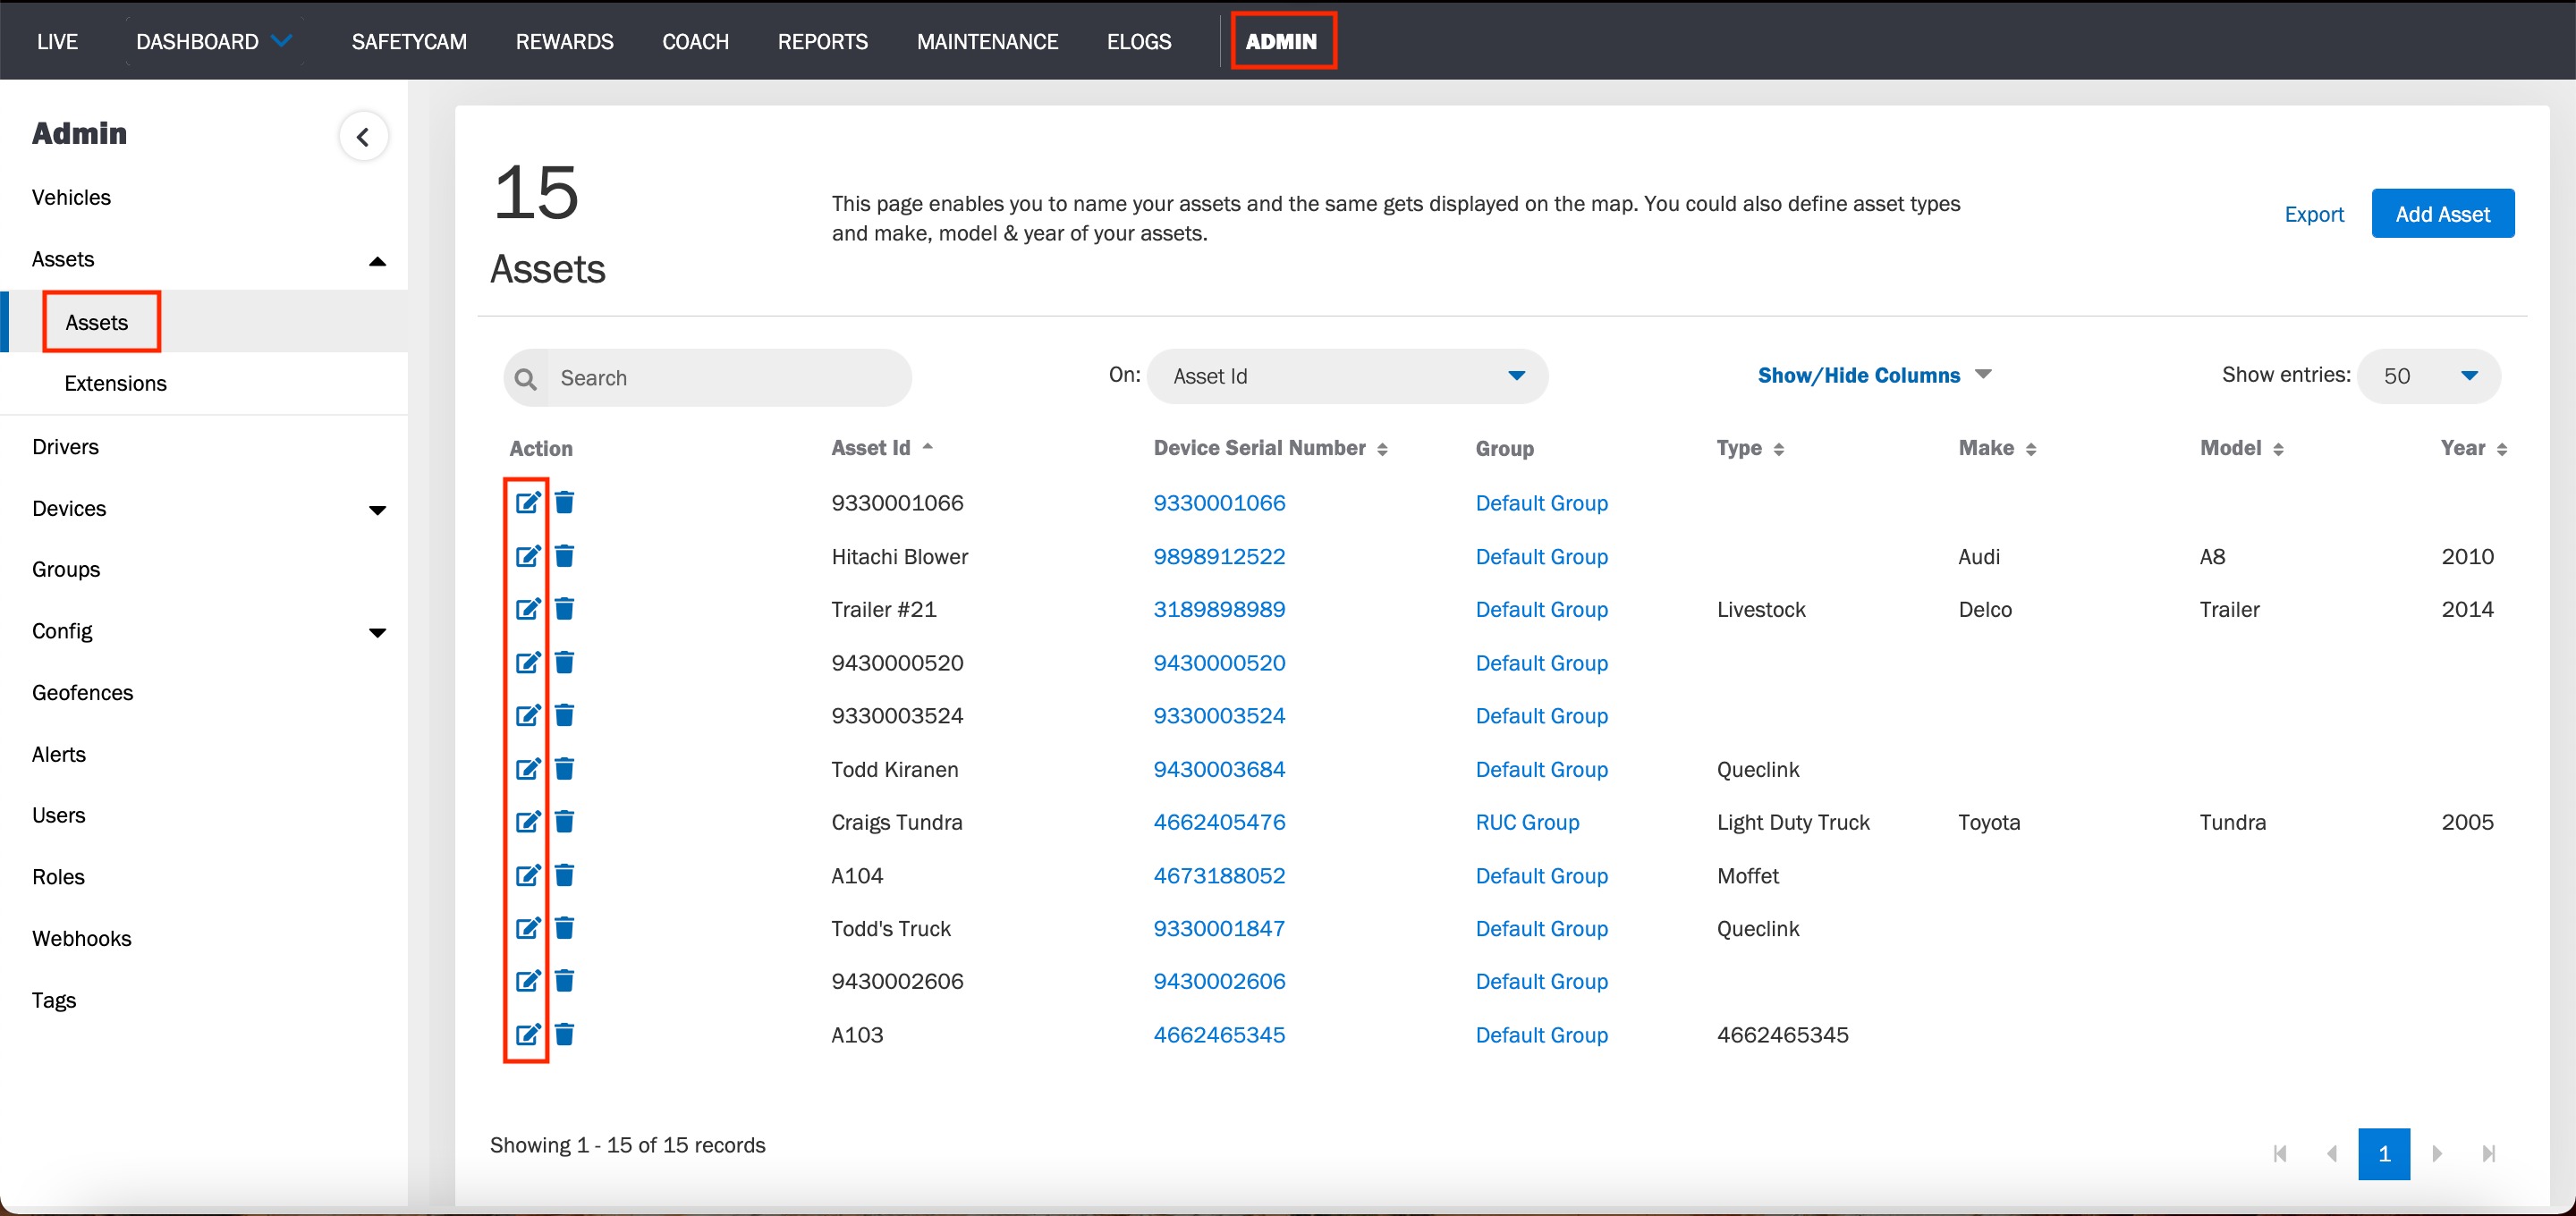Image resolution: width=2576 pixels, height=1216 pixels.
Task: Open Show/Hide Columns dropdown
Action: [1875, 375]
